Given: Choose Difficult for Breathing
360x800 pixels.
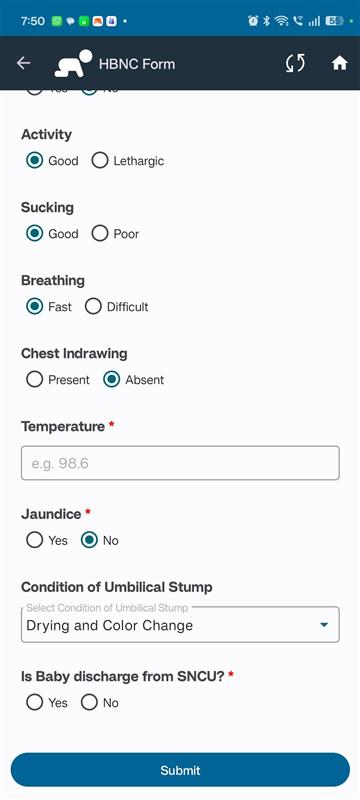Looking at the screenshot, I should [116, 307].
